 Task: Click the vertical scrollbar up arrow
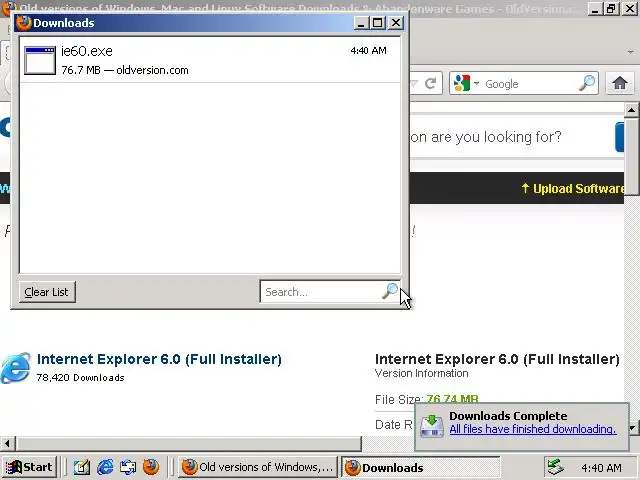(631, 109)
